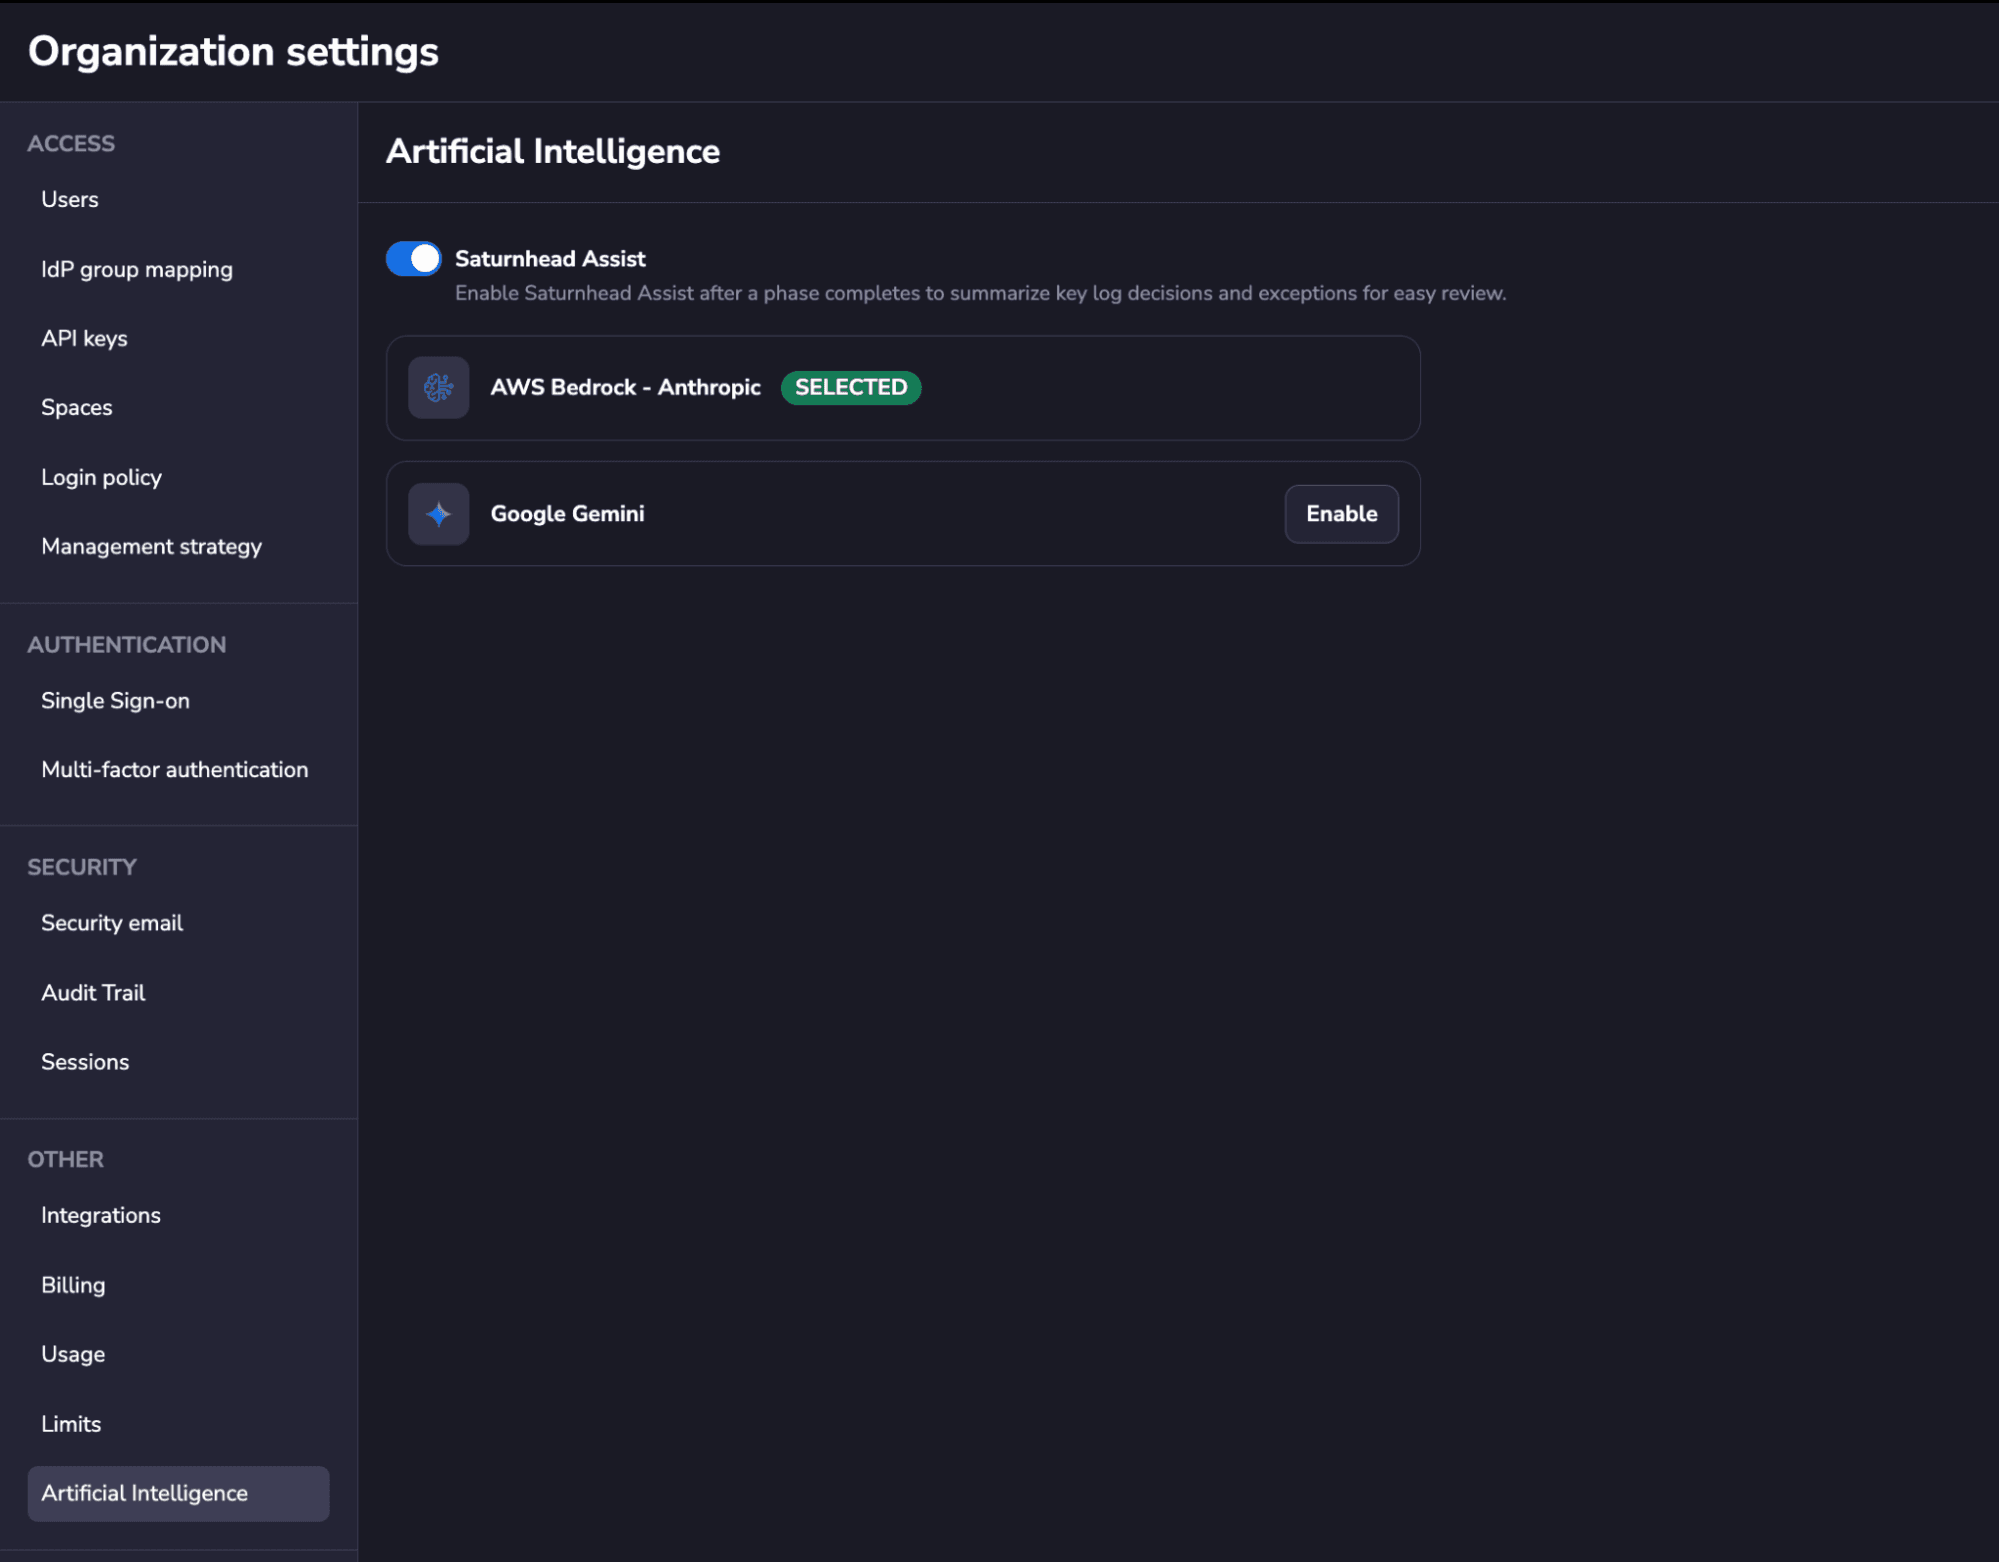Image resolution: width=1999 pixels, height=1562 pixels.
Task: Open the Billing page
Action: pos(73,1285)
